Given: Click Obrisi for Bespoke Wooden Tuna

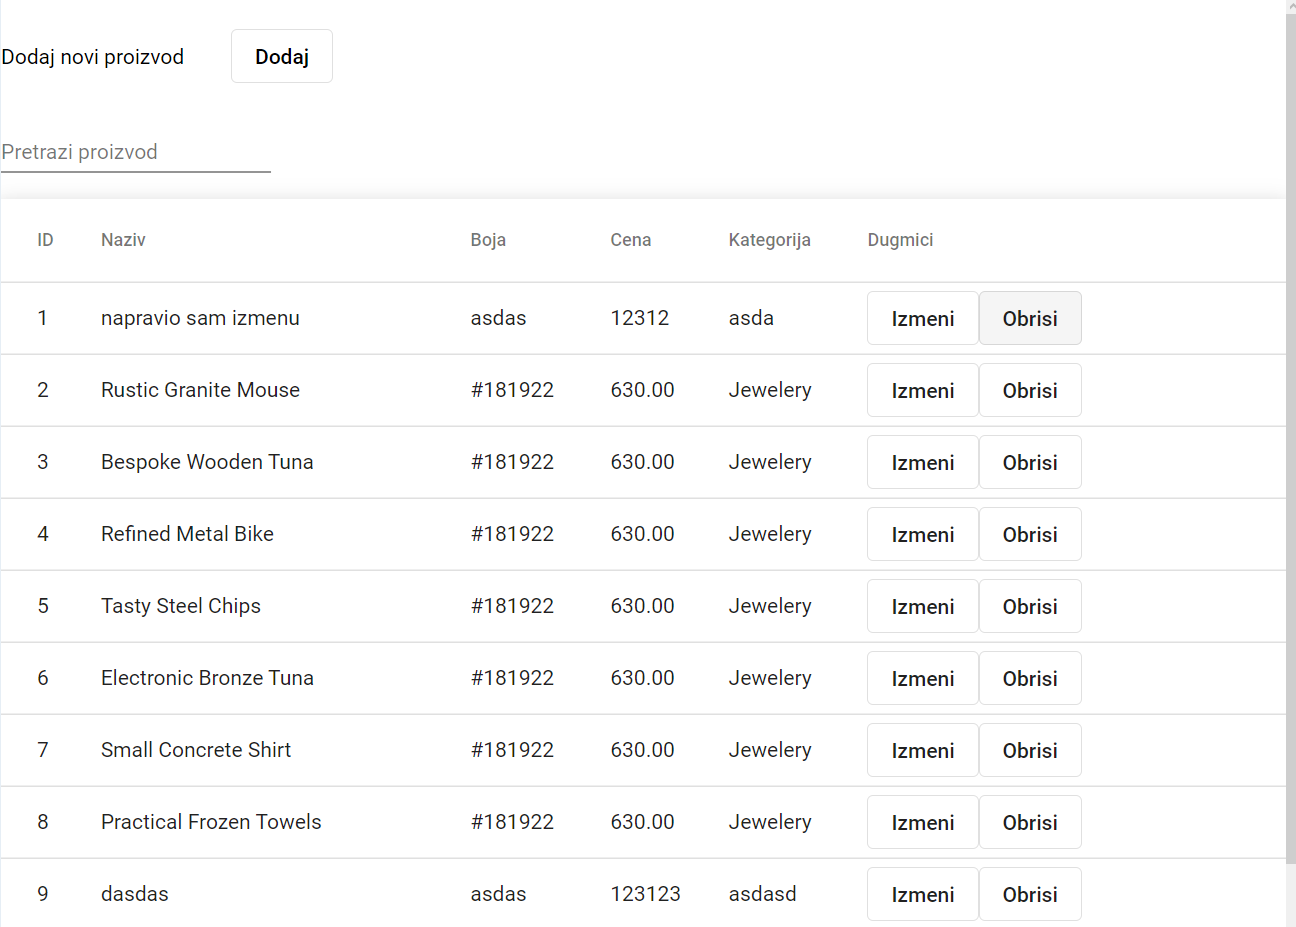Looking at the screenshot, I should (x=1030, y=462).
